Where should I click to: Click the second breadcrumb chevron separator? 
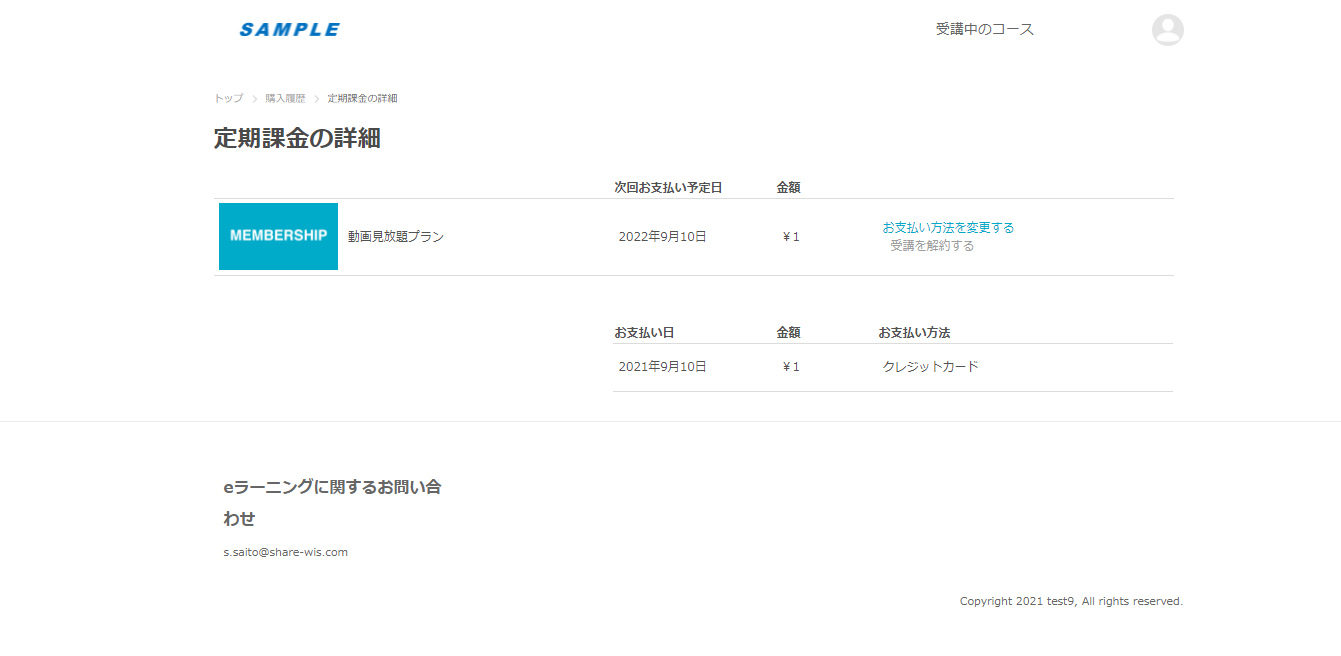[317, 99]
